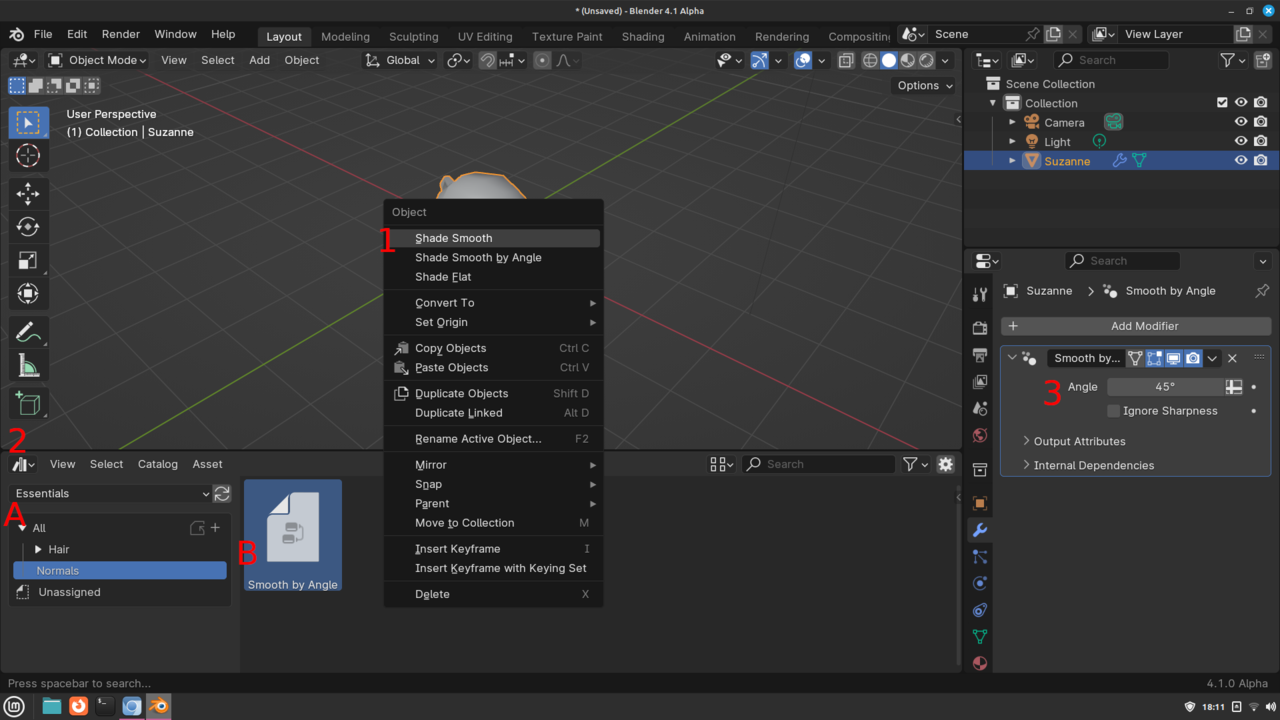Open the Material properties tab

(980, 663)
